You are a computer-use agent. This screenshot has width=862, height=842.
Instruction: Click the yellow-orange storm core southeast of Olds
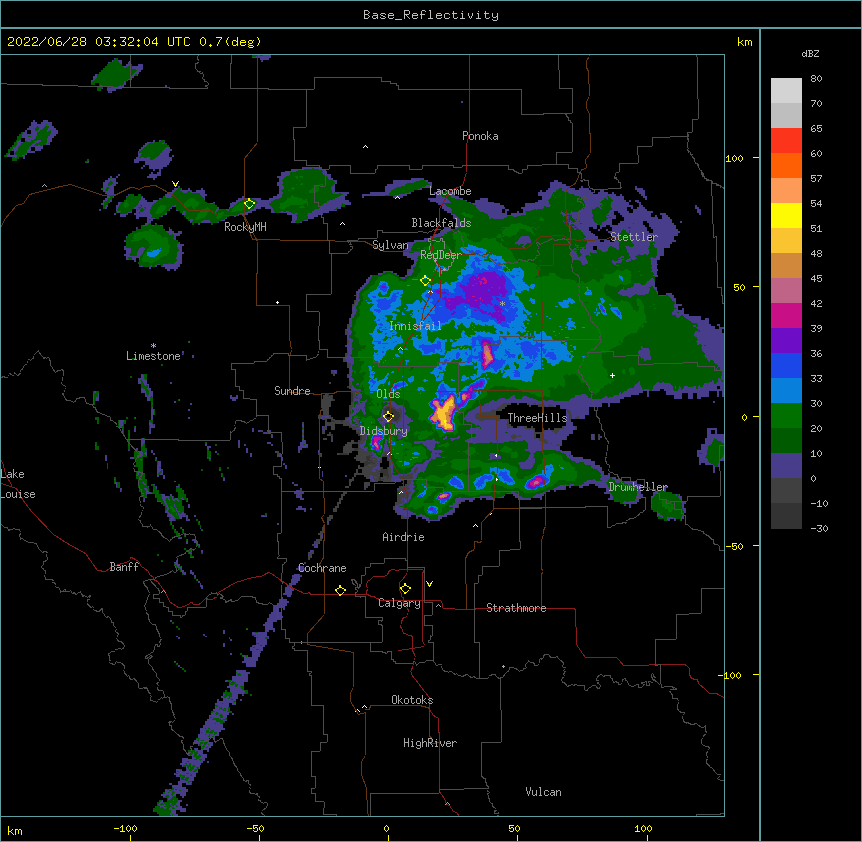click(443, 413)
